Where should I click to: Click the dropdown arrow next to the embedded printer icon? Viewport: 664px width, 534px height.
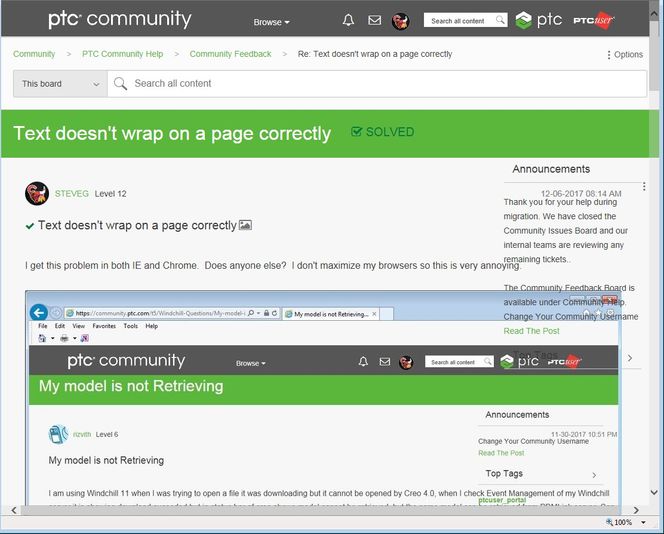coord(75,338)
